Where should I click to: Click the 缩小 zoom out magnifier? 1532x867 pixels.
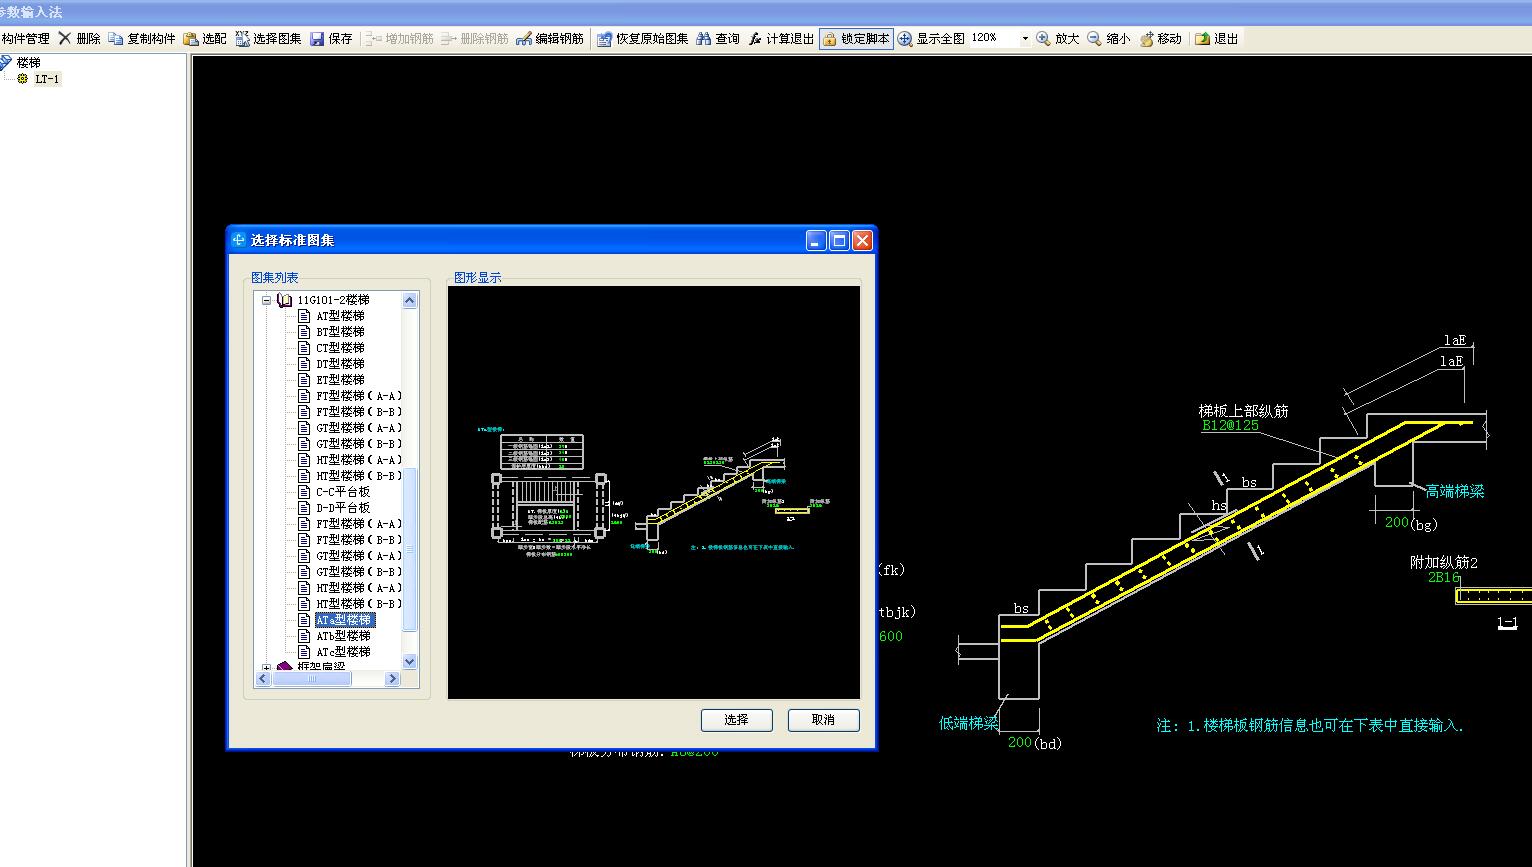pos(1094,38)
